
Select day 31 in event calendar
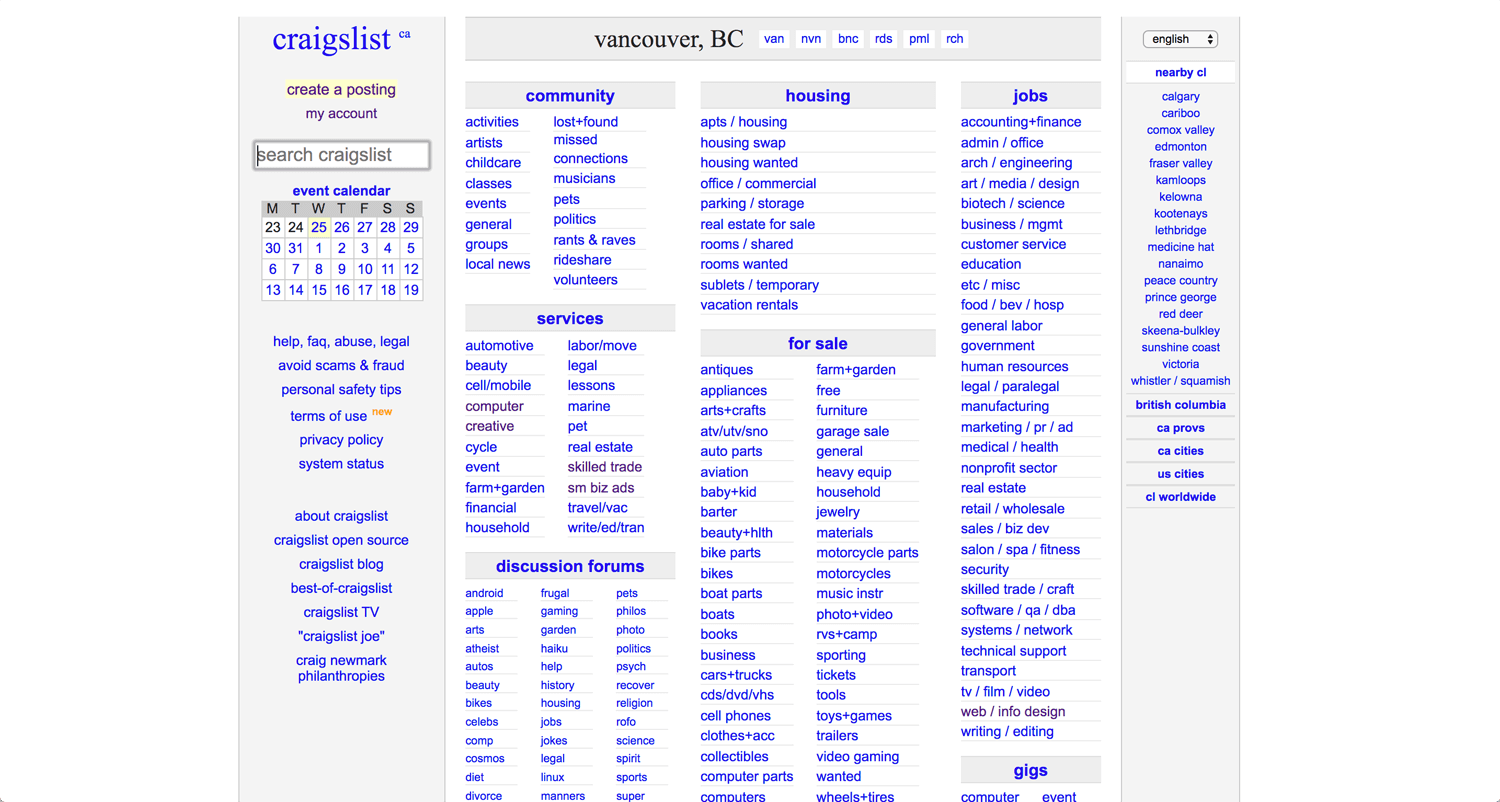[295, 248]
